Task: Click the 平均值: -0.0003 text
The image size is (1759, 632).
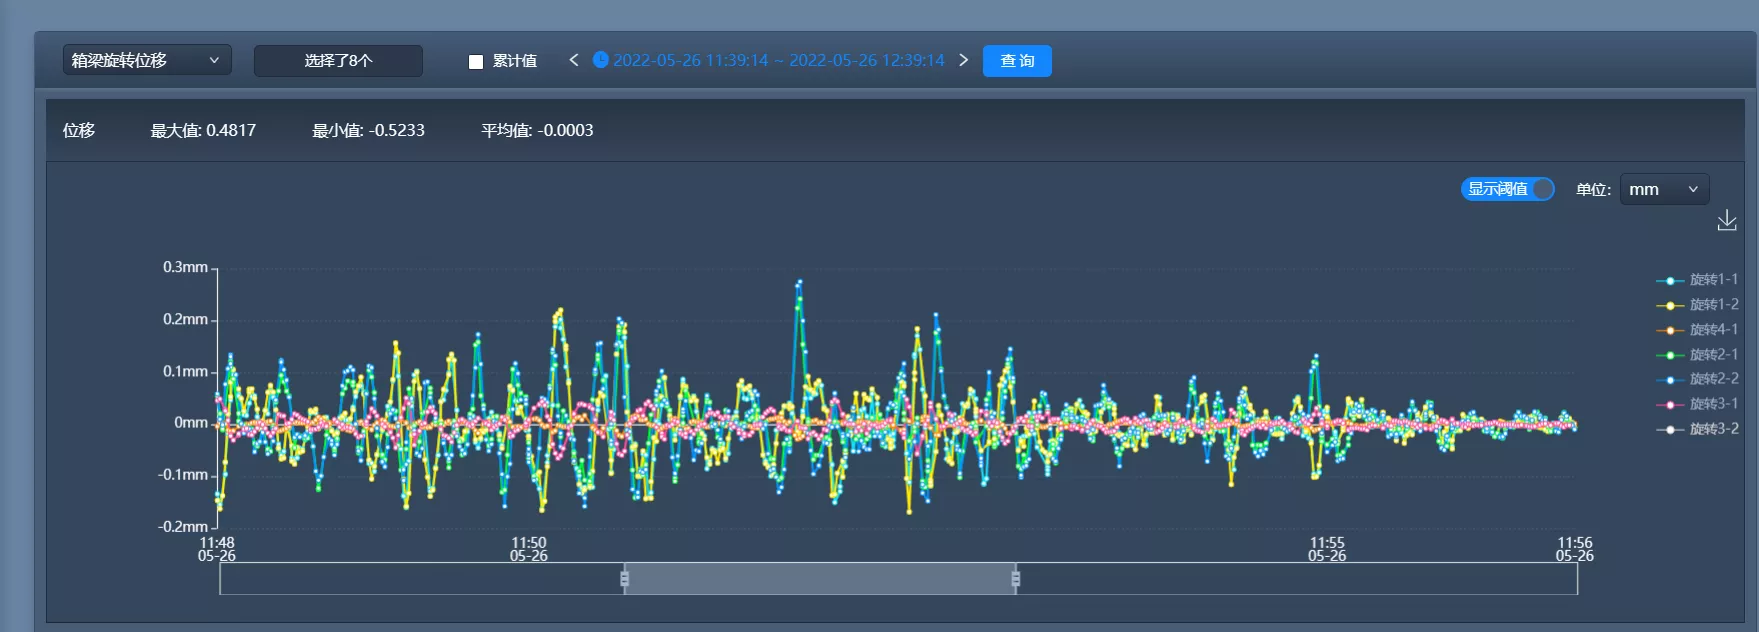Action: pos(537,130)
